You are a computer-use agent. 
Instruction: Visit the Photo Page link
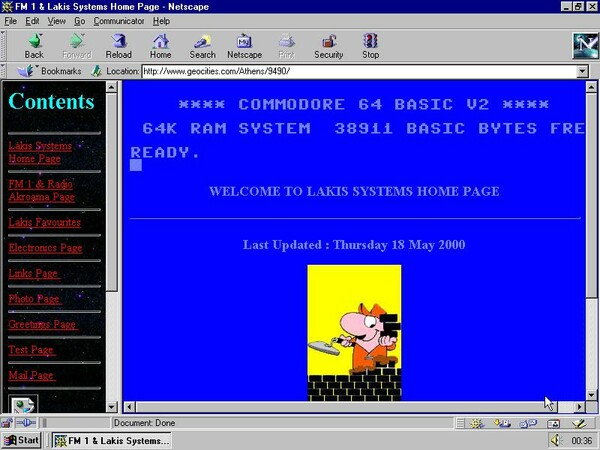34,299
